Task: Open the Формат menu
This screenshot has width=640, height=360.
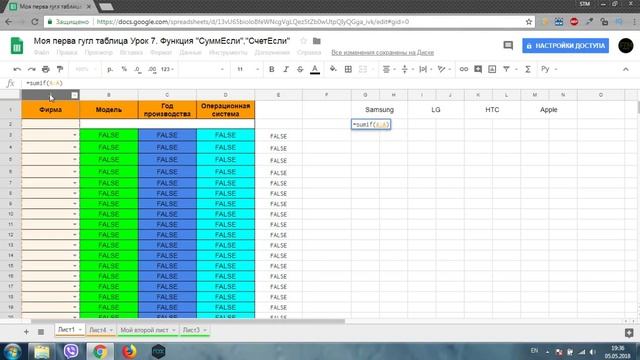Action: coord(161,53)
